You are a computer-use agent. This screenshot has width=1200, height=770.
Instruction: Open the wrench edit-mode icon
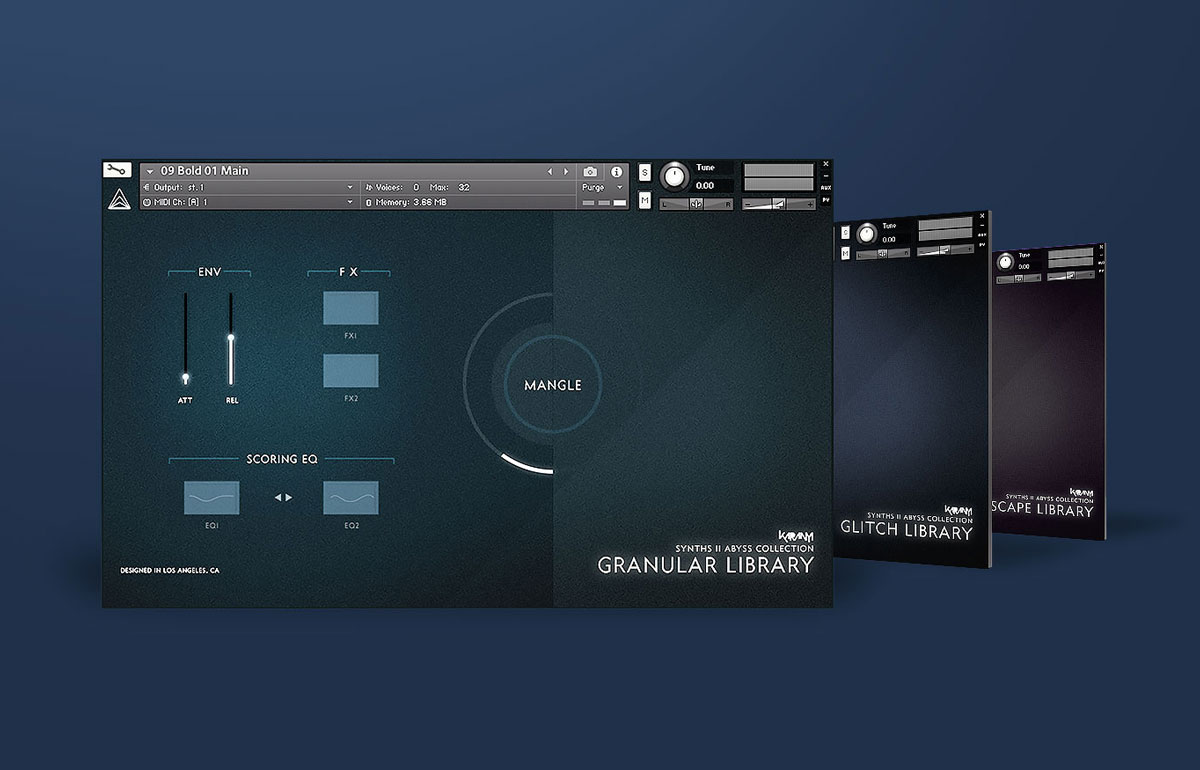click(118, 169)
